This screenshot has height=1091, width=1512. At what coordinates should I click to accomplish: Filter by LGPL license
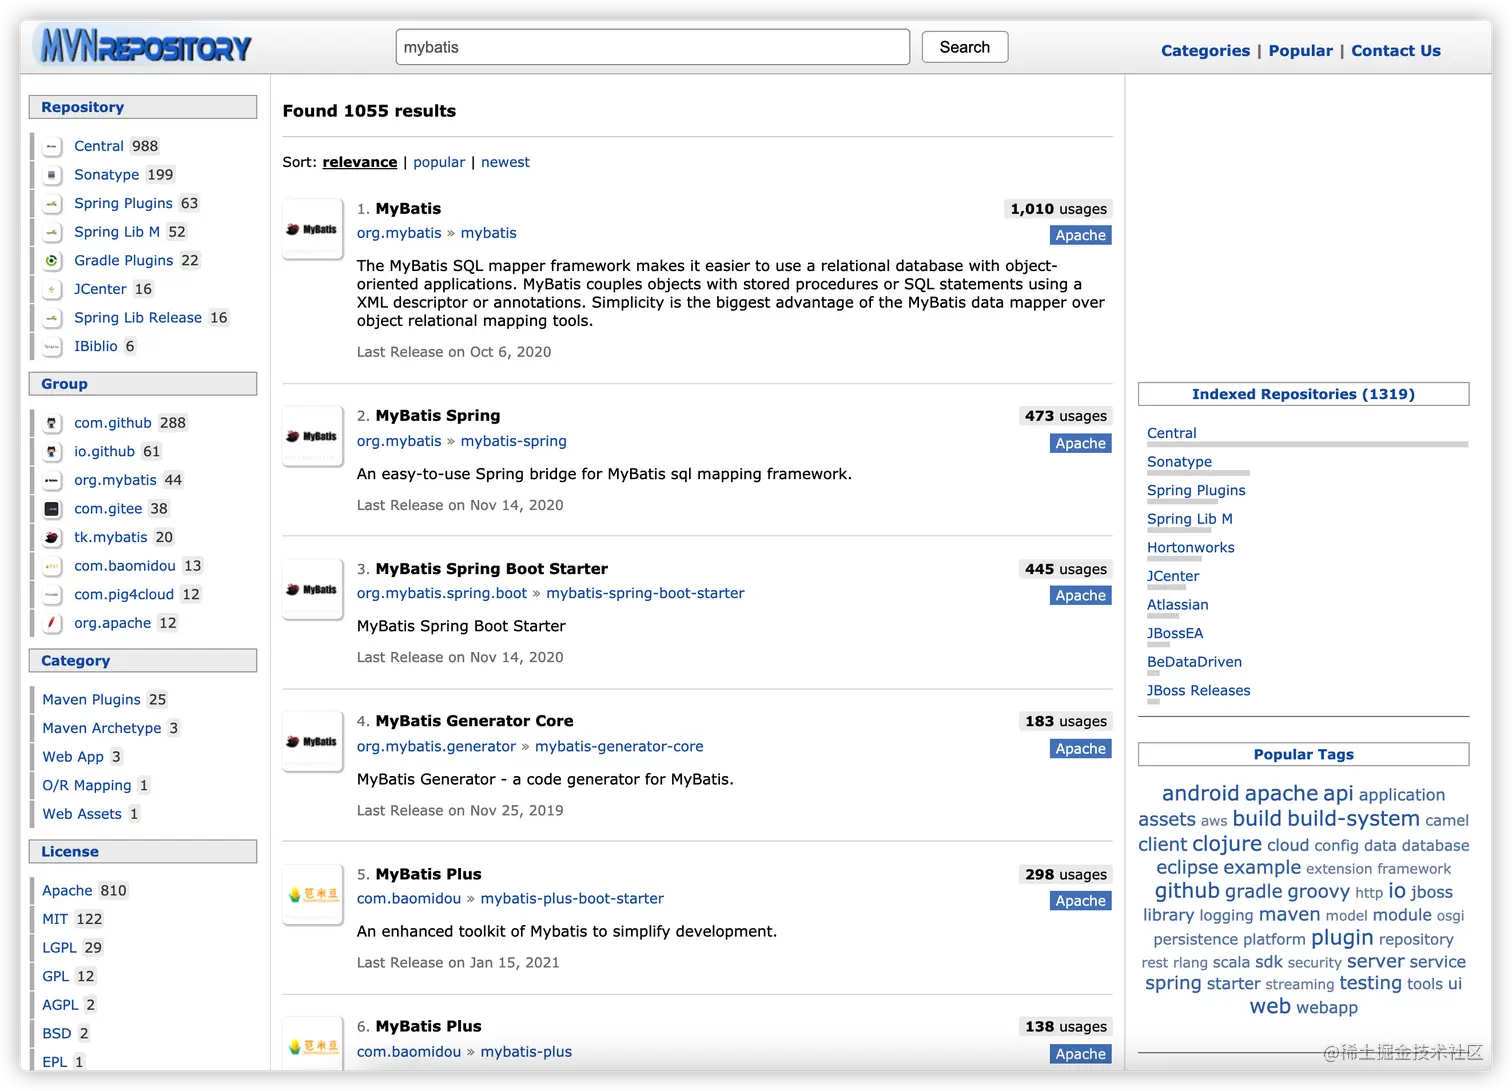click(59, 948)
